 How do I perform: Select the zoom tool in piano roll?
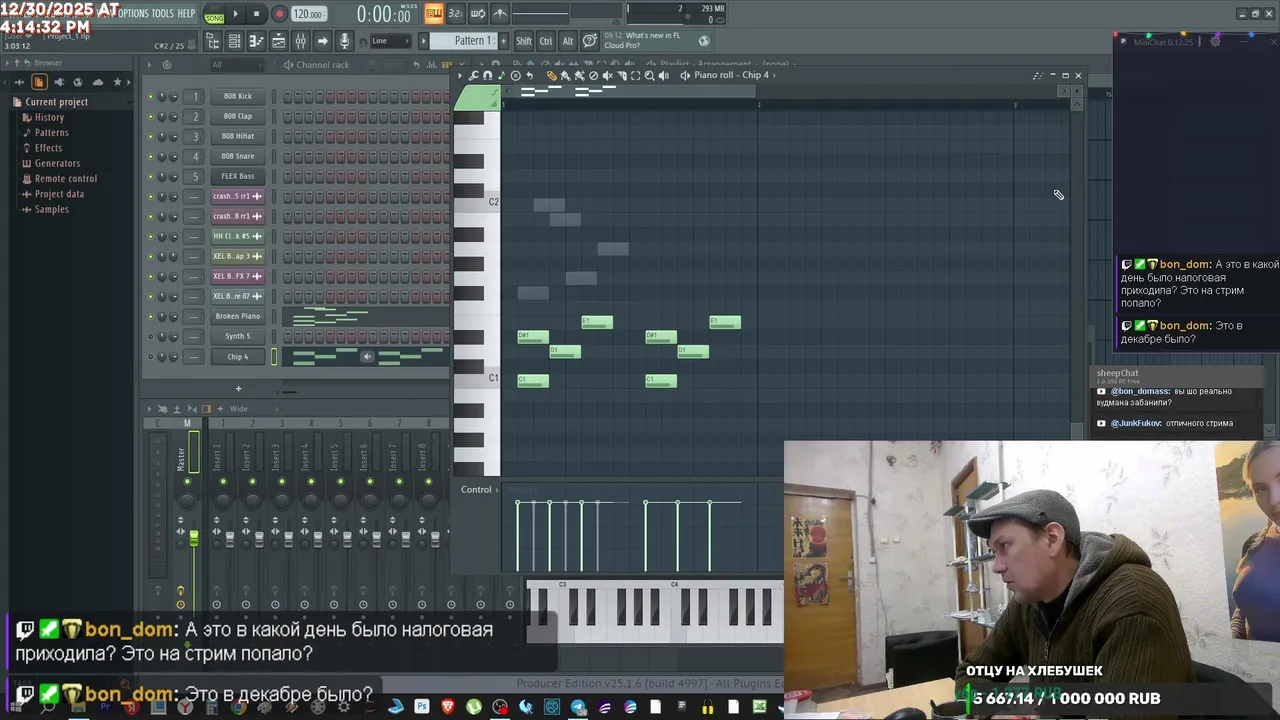[649, 75]
